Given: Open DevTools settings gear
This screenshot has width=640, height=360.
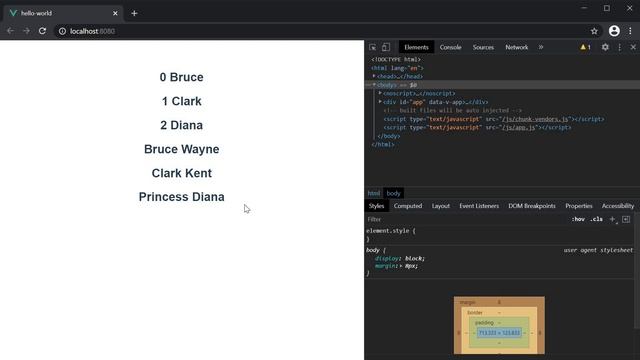Looking at the screenshot, I should coord(605,47).
